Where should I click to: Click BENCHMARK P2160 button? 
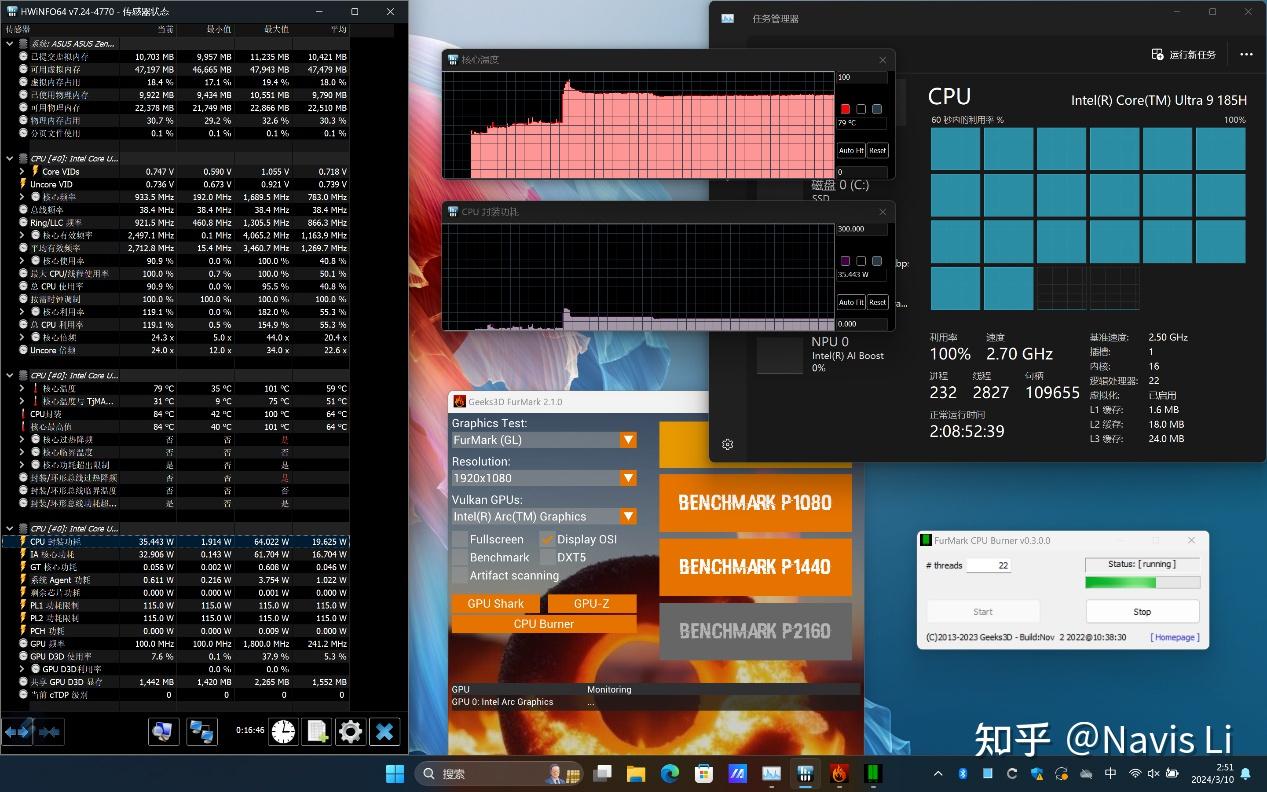point(755,631)
